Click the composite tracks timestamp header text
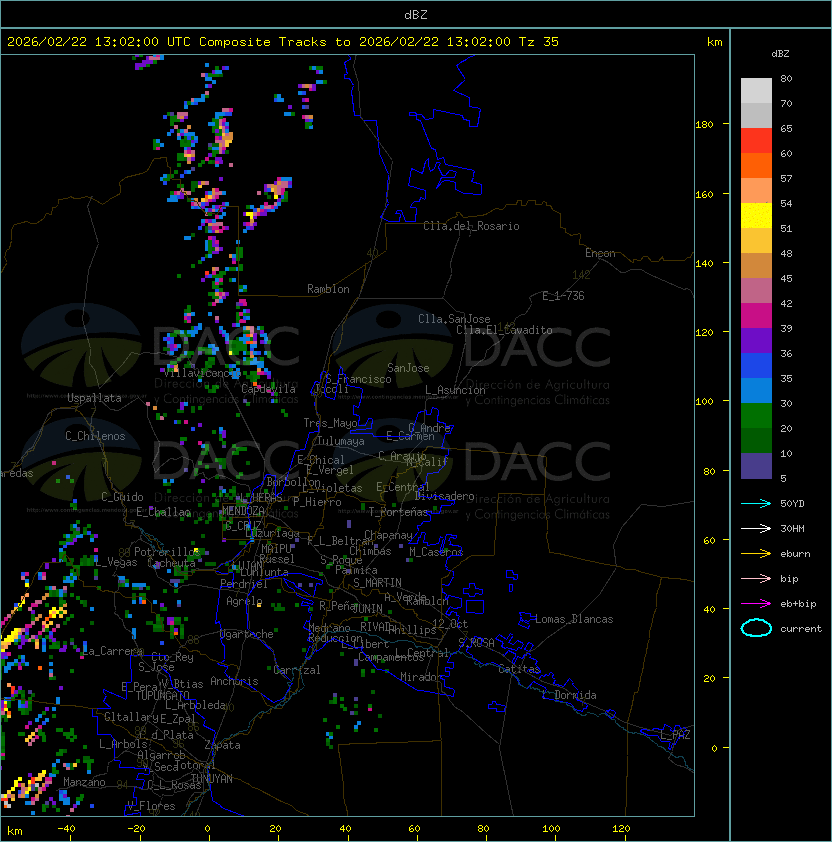Viewport: 832px width, 842px height. [x=283, y=42]
